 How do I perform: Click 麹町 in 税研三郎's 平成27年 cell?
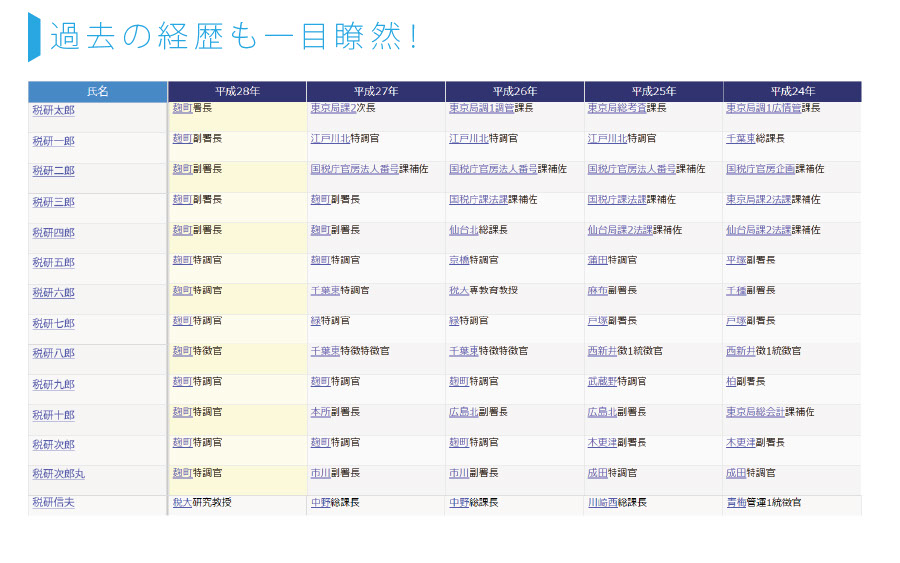coord(320,199)
